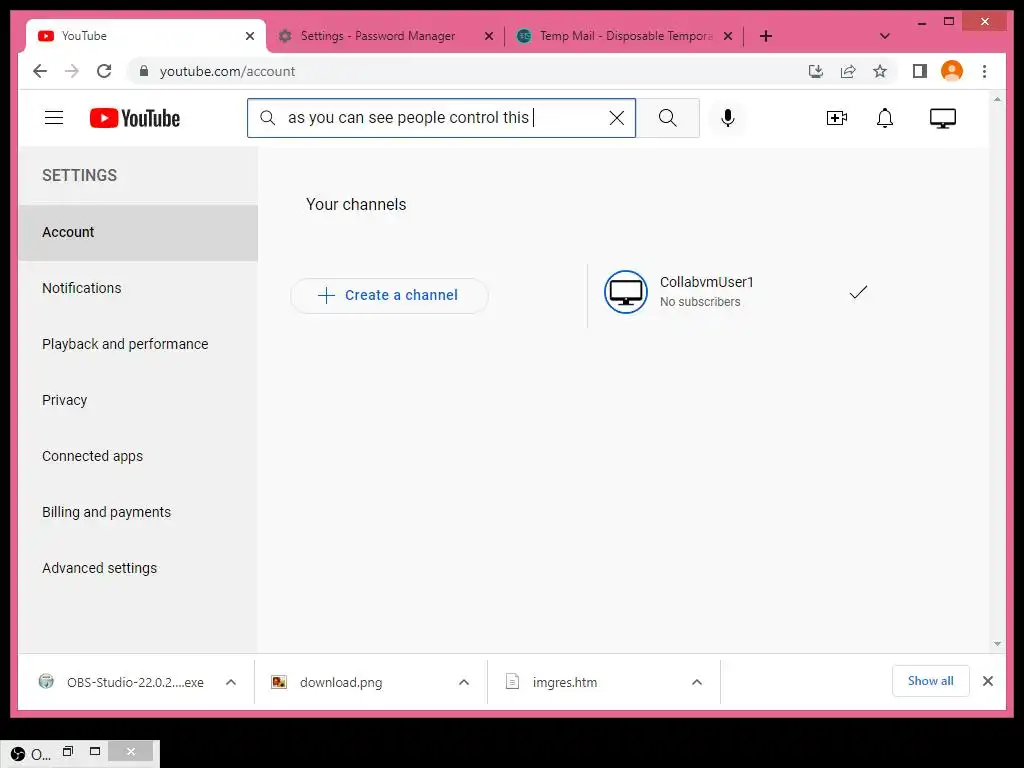
Task: Expand options for OBS-Studio download
Action: [231, 682]
